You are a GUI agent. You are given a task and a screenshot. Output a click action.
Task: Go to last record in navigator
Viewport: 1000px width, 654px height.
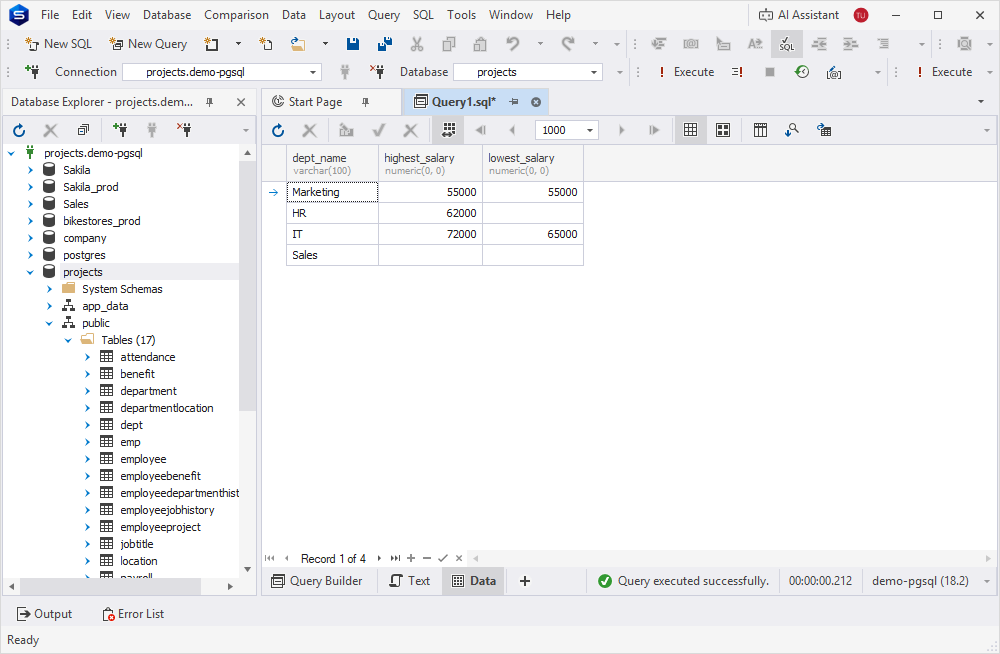click(395, 559)
